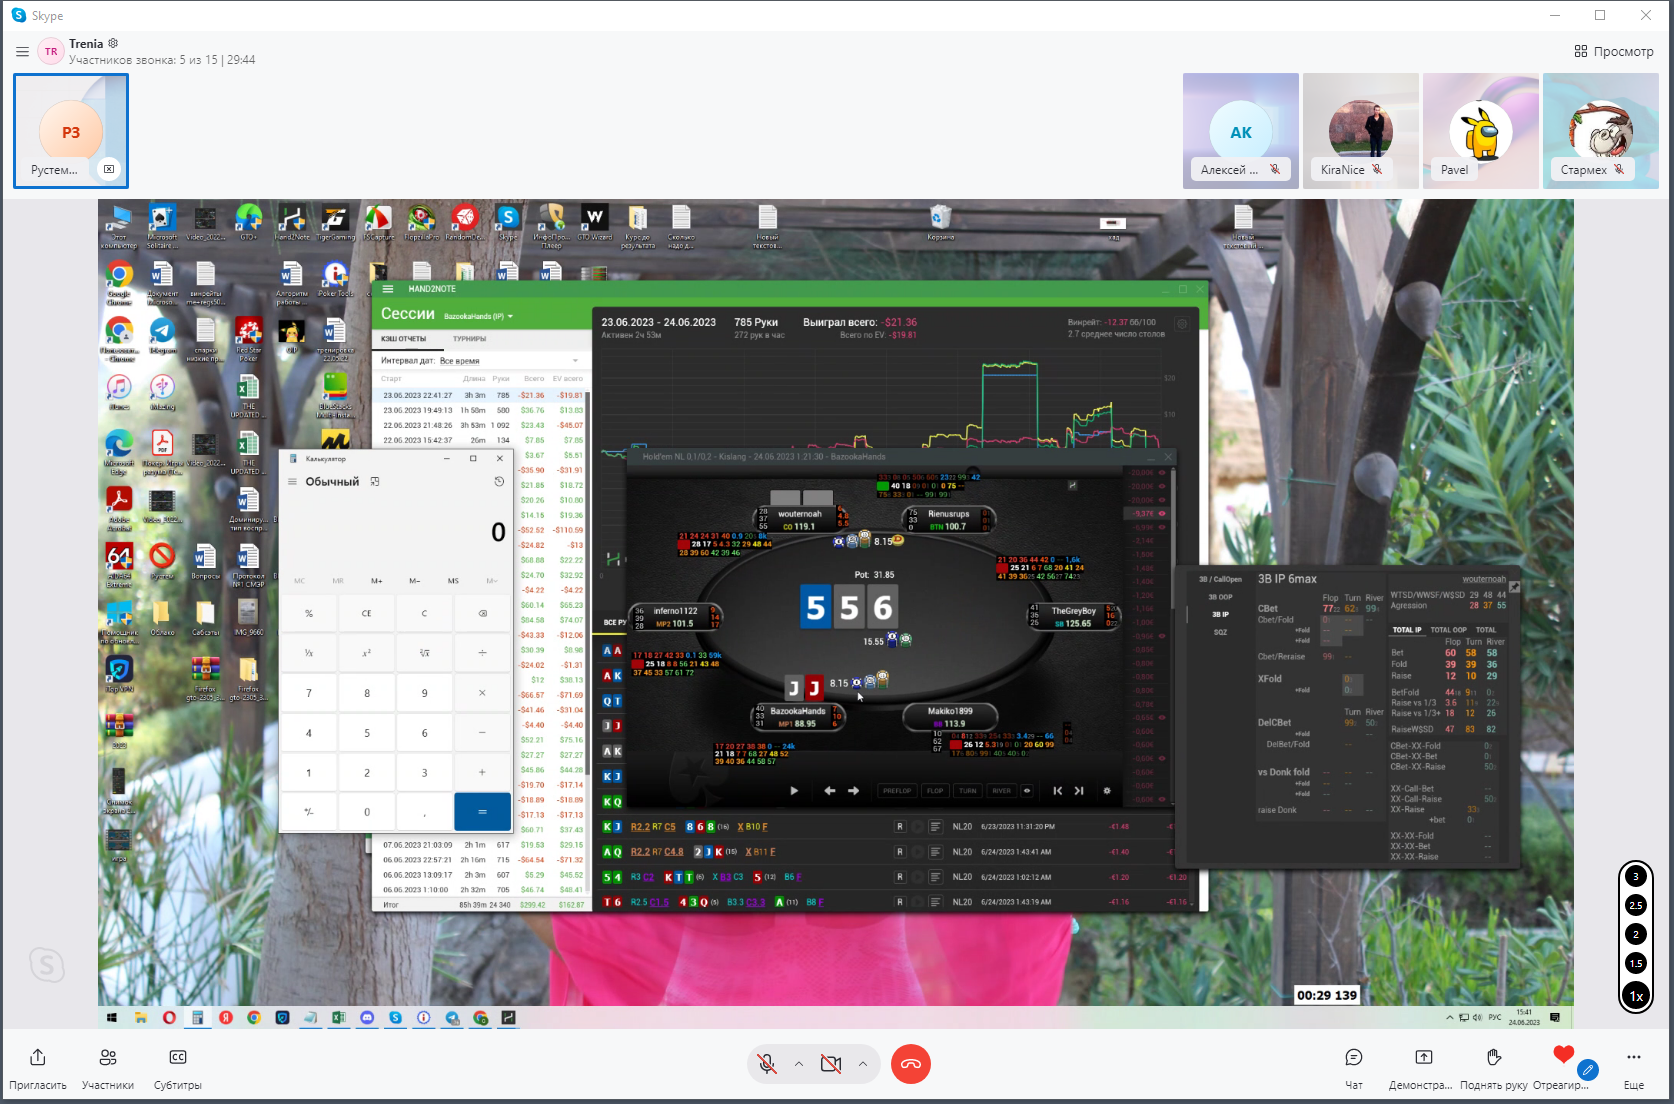
Task: Click the Windows Start button in shared taskbar
Action: pyautogui.click(x=112, y=1018)
